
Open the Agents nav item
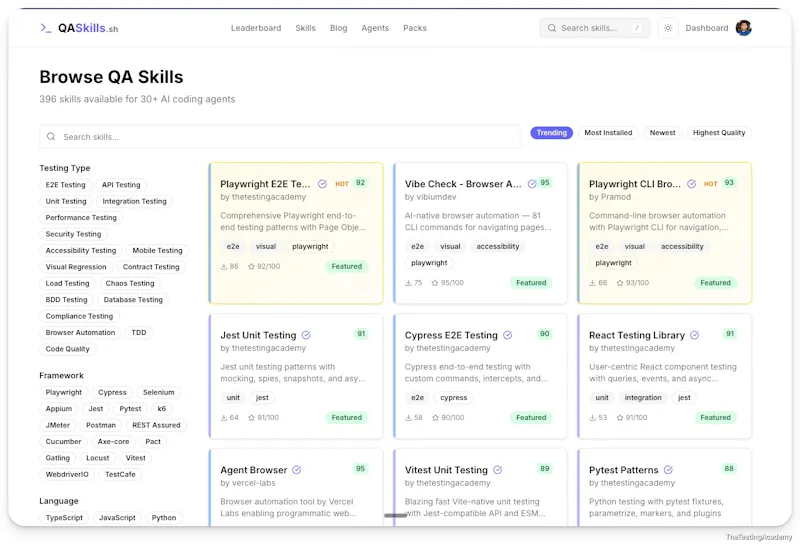pyautogui.click(x=375, y=28)
